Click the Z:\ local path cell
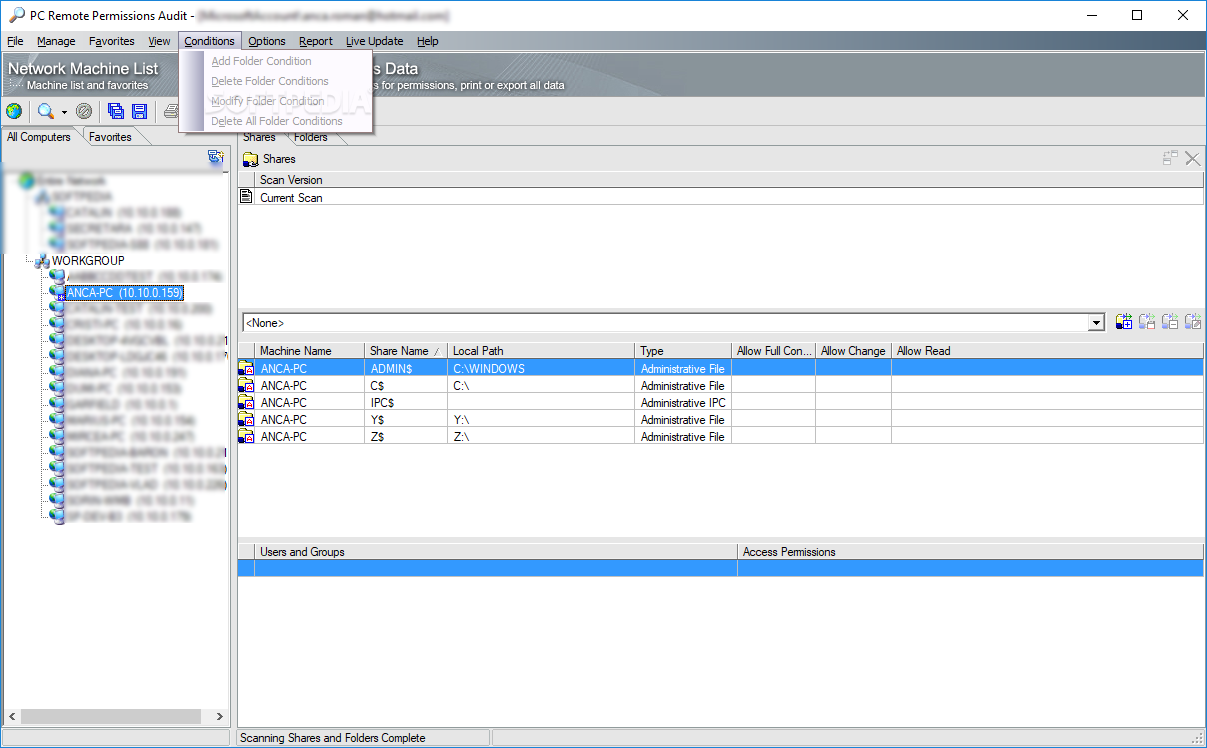The height and width of the screenshot is (748, 1207). (541, 436)
